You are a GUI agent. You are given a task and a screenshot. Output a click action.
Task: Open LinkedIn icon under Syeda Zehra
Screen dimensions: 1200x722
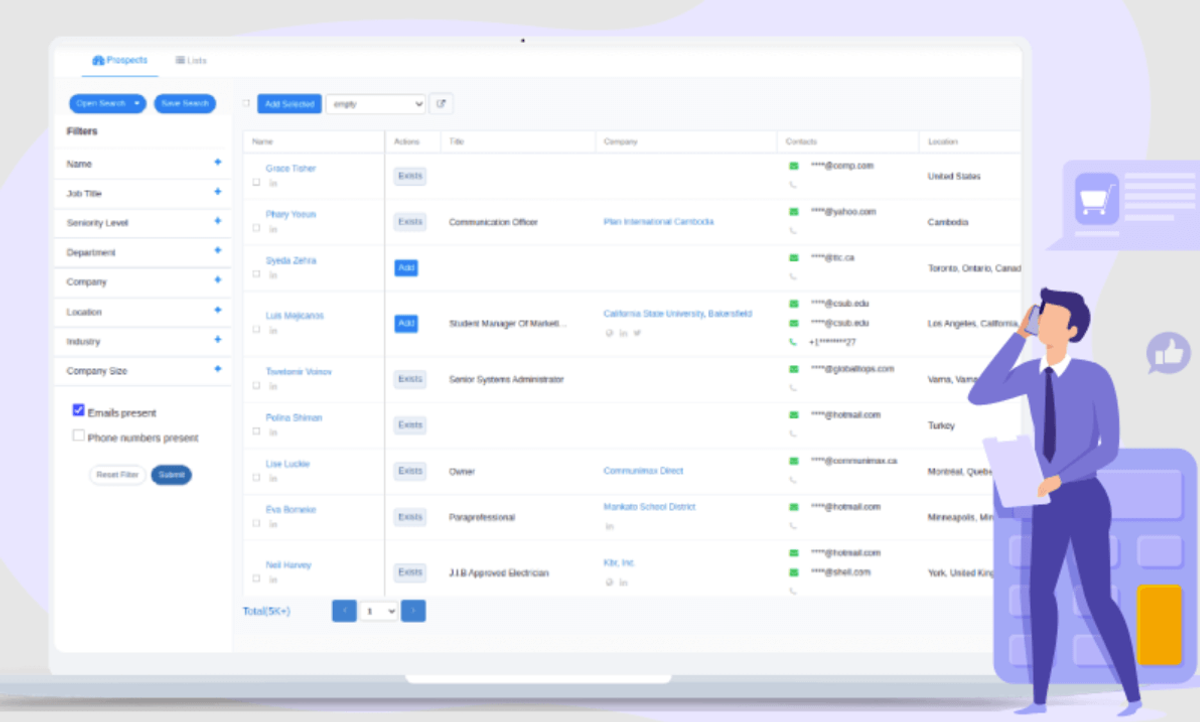[x=273, y=275]
